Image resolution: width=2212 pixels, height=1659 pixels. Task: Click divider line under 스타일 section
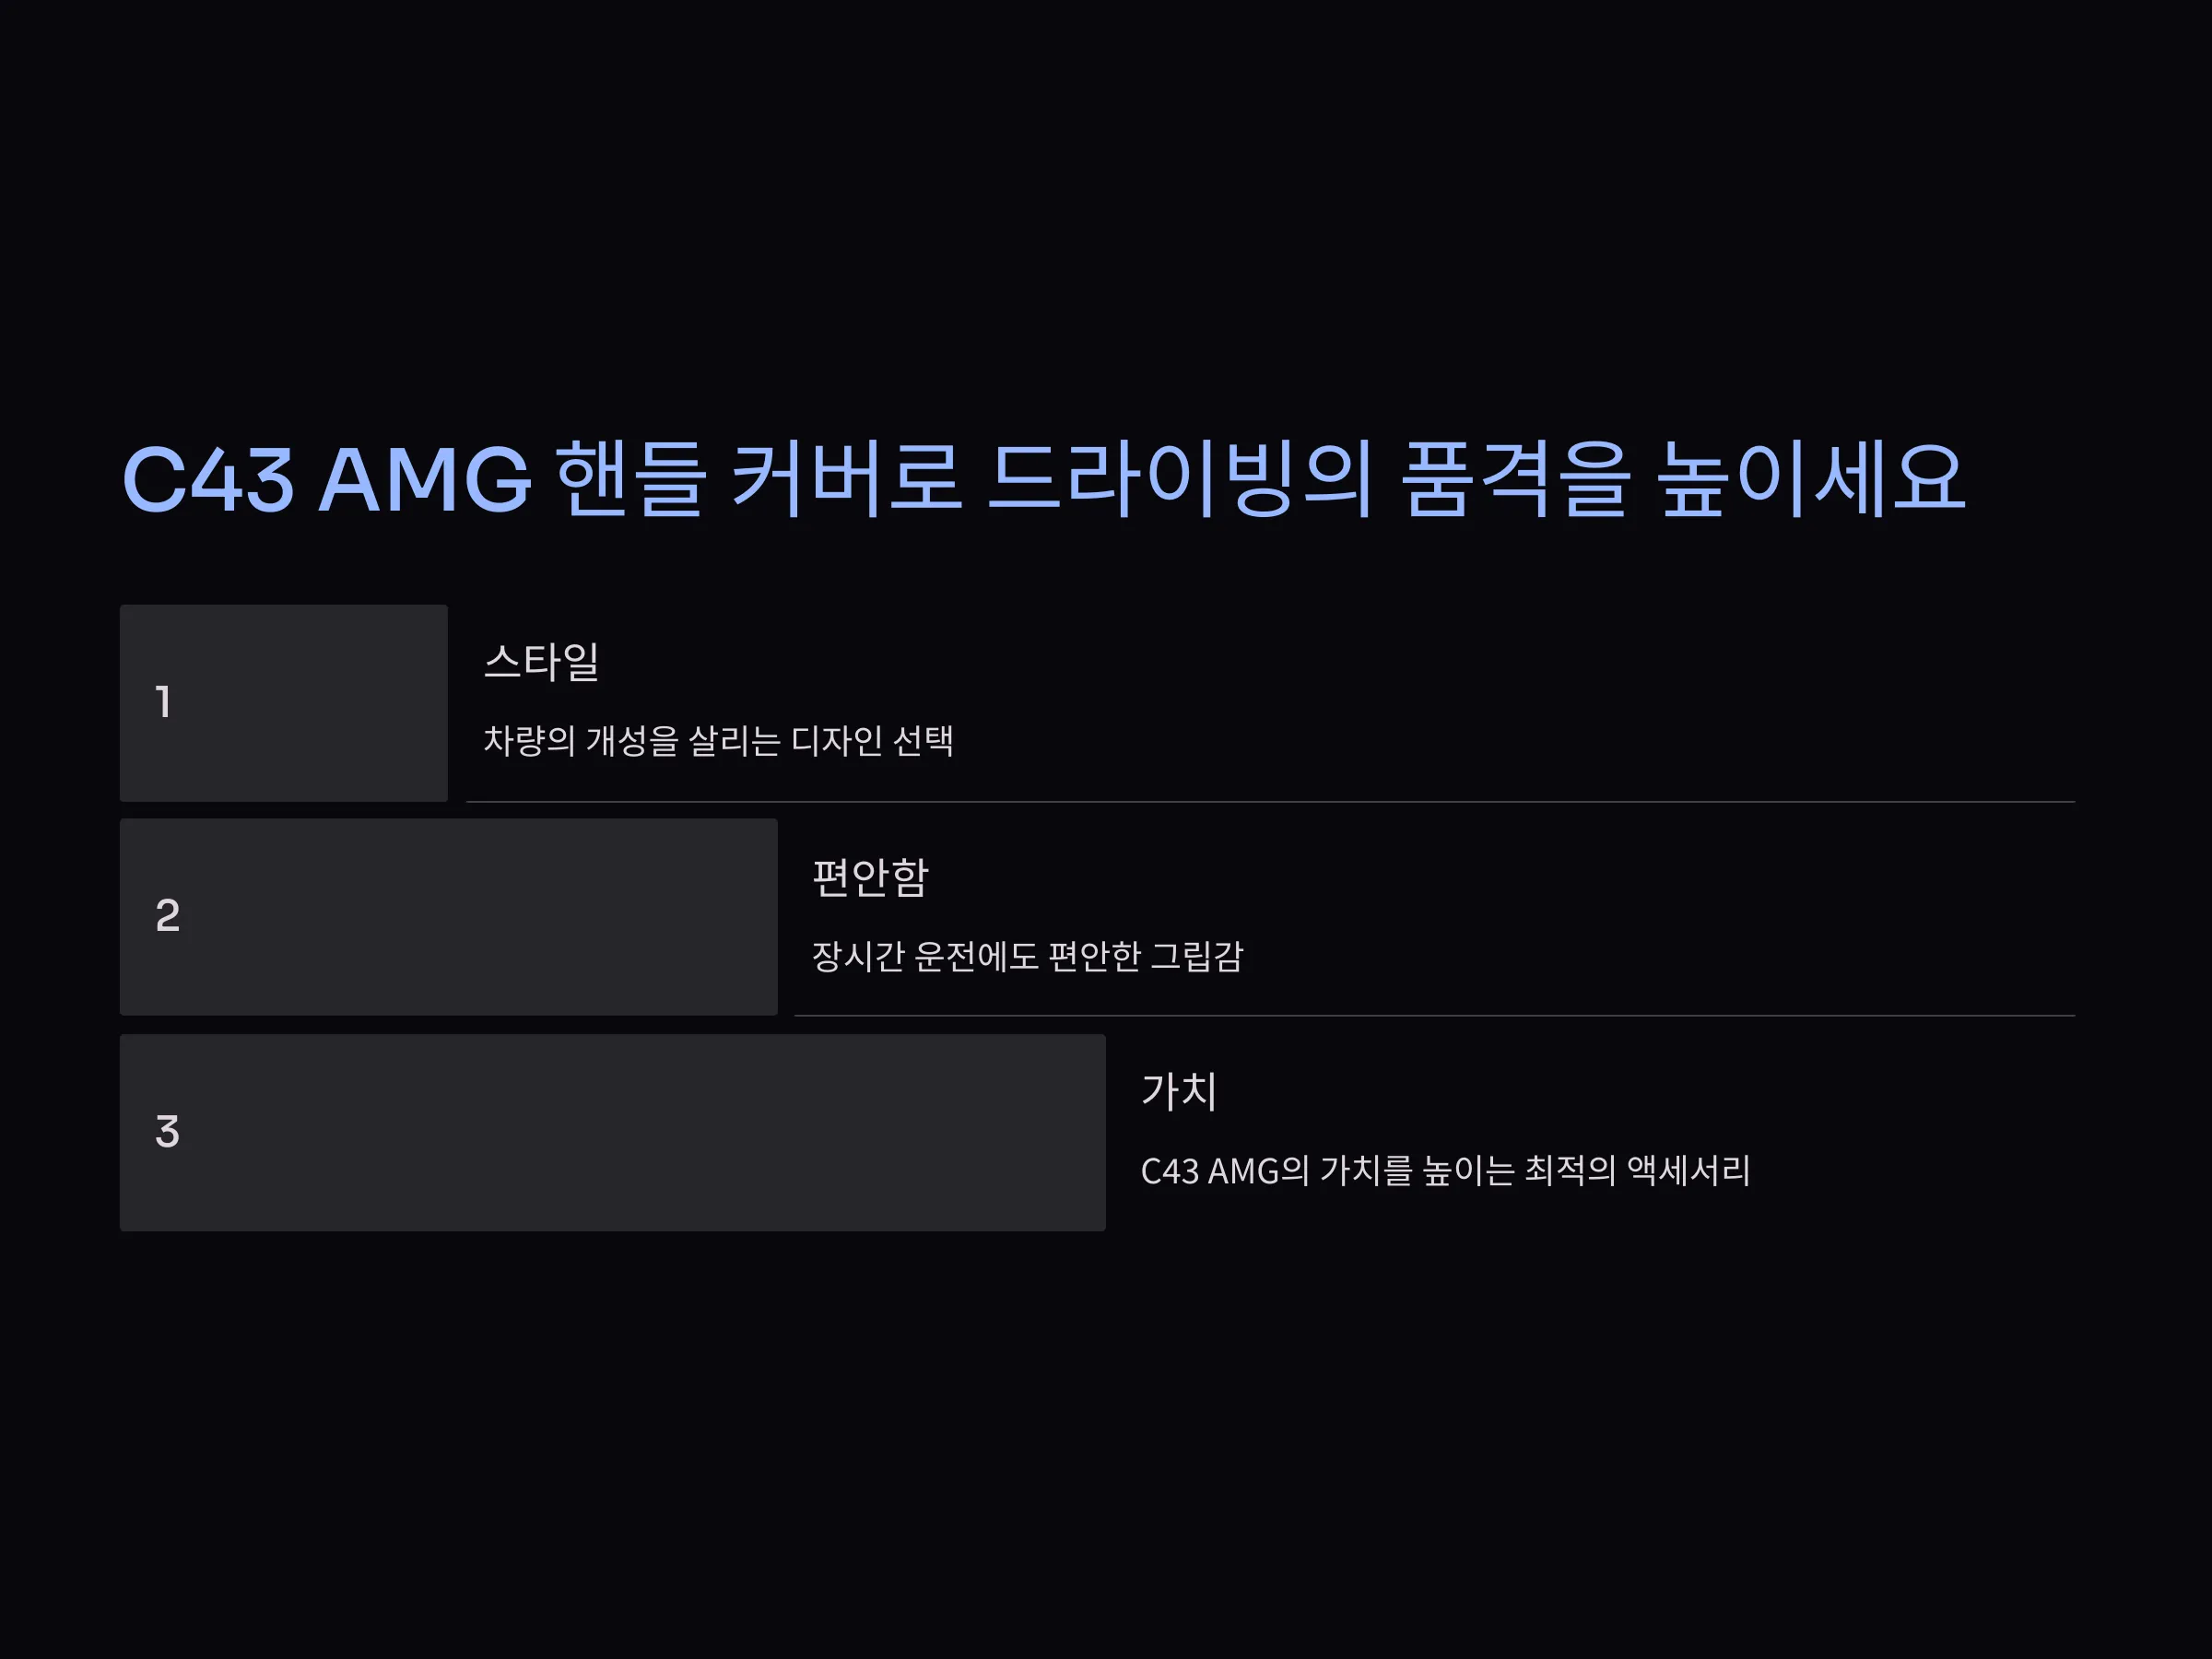1271,802
